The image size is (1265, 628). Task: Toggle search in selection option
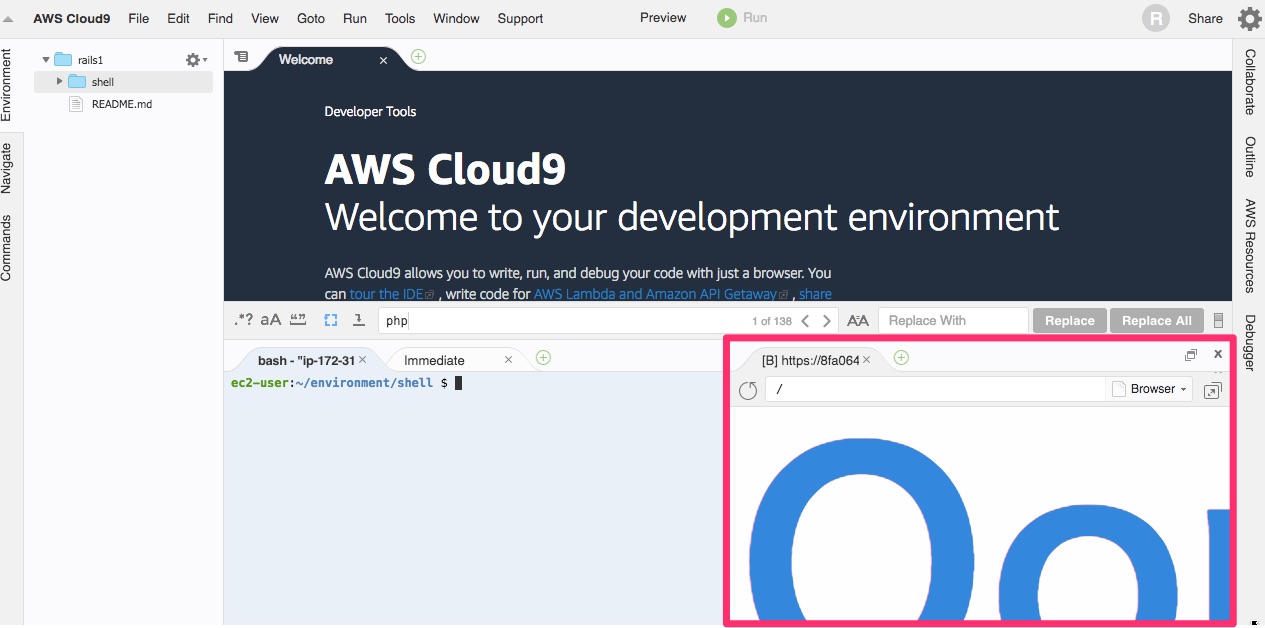(x=331, y=320)
